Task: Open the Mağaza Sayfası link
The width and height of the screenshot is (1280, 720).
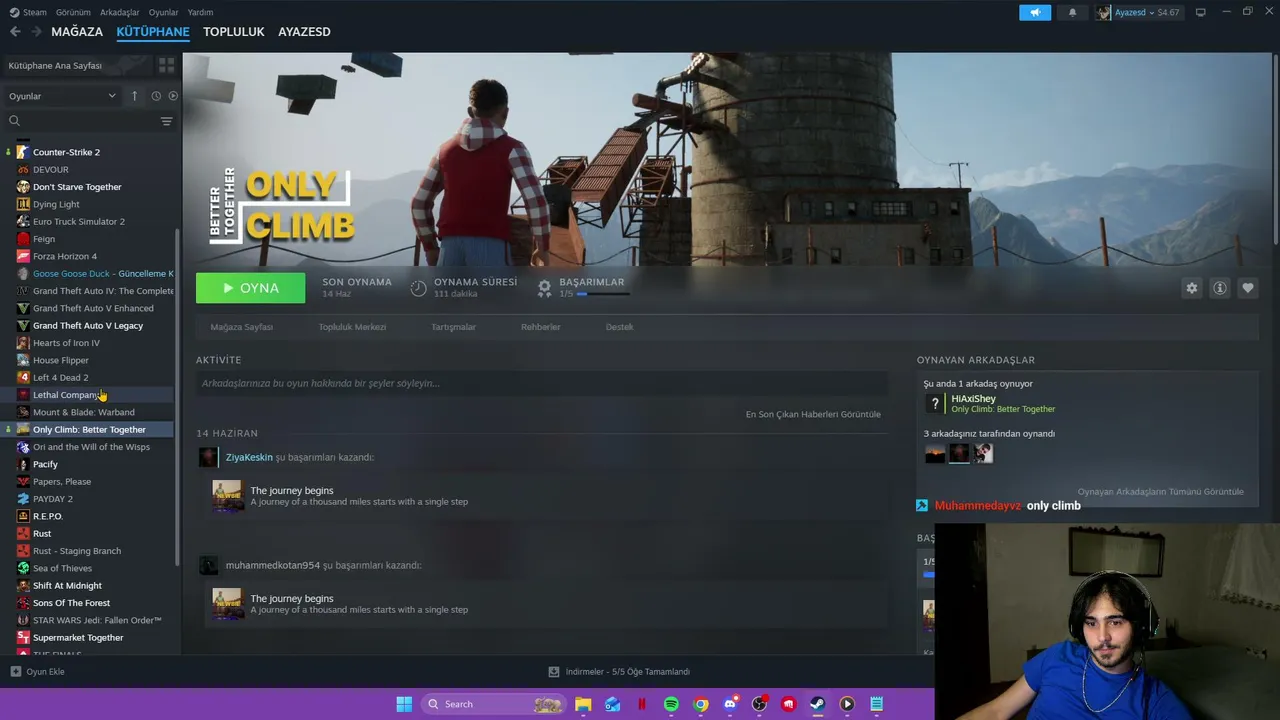Action: (x=242, y=327)
